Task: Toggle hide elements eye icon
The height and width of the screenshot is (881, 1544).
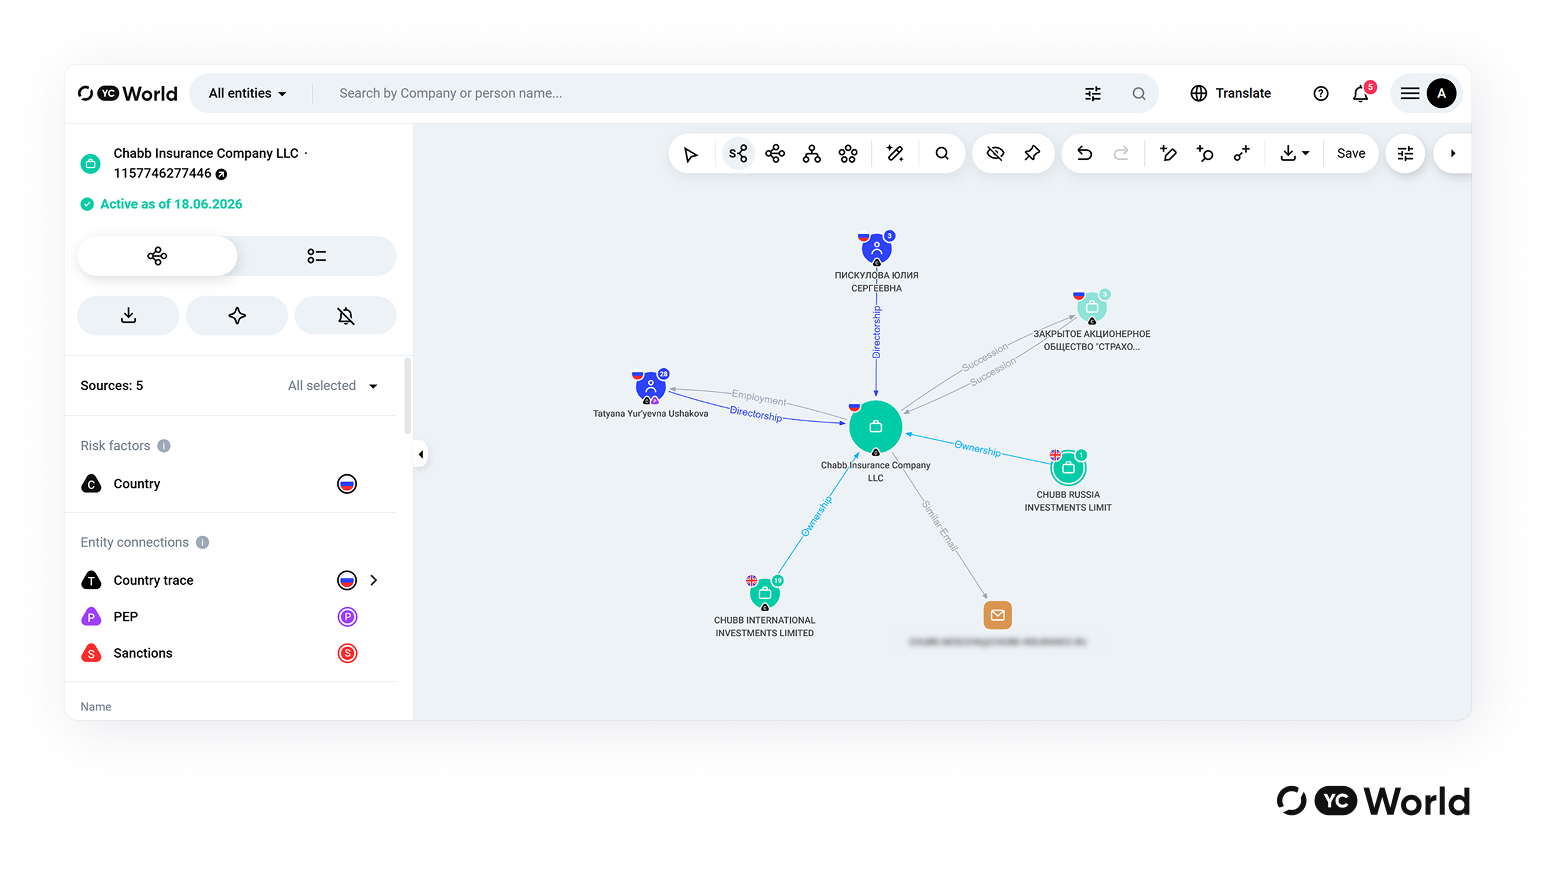Action: pos(995,154)
